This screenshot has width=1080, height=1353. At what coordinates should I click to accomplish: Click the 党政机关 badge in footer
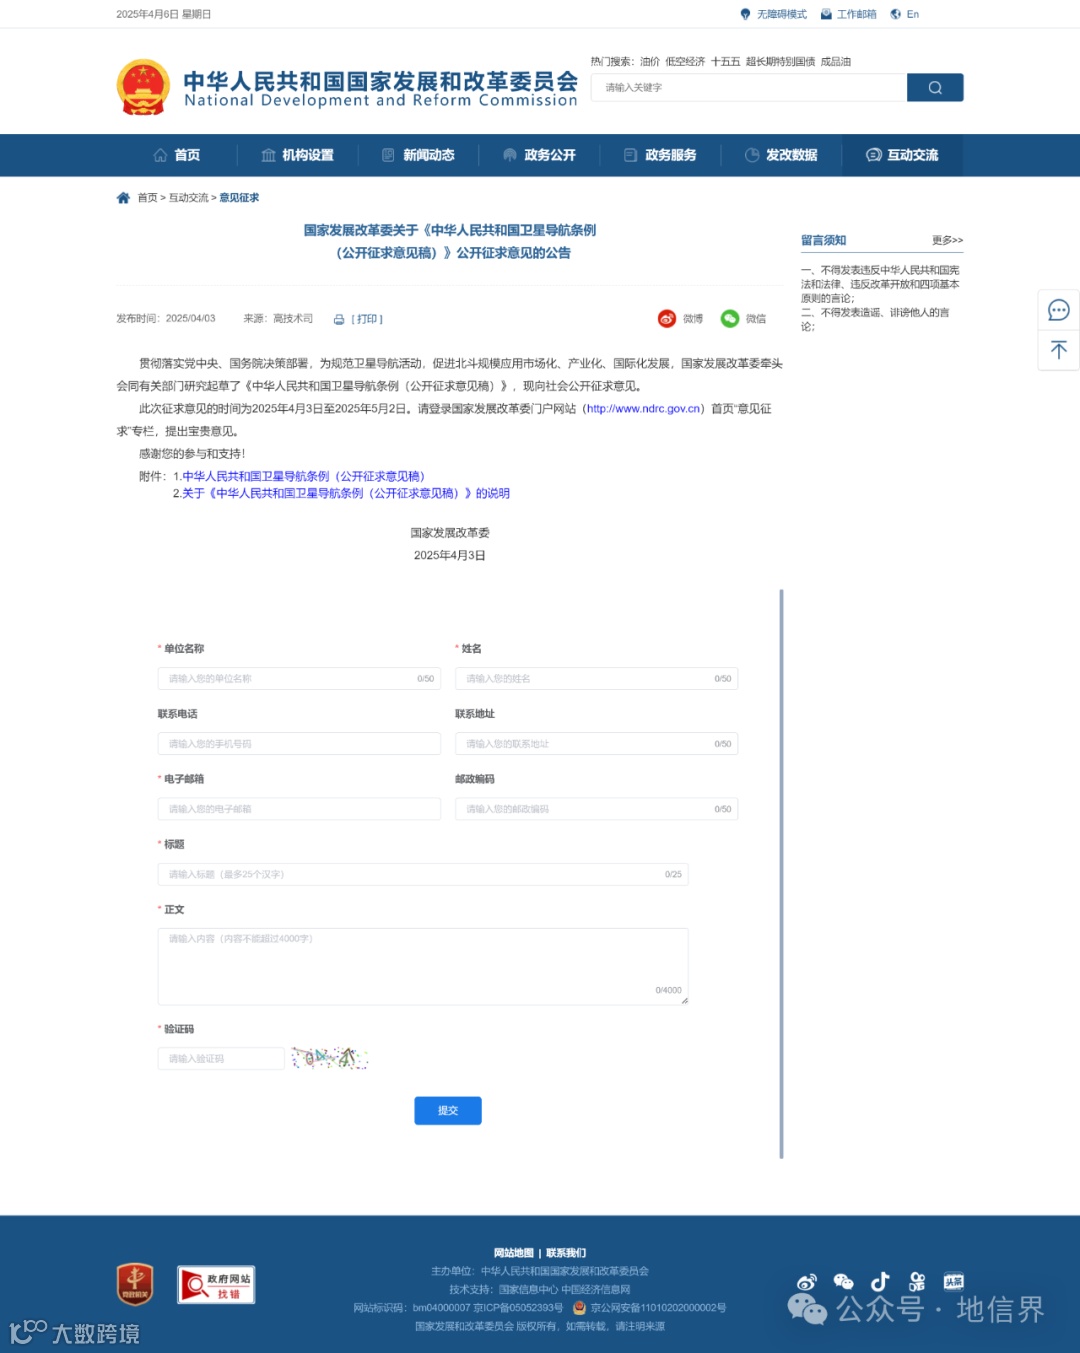135,1283
